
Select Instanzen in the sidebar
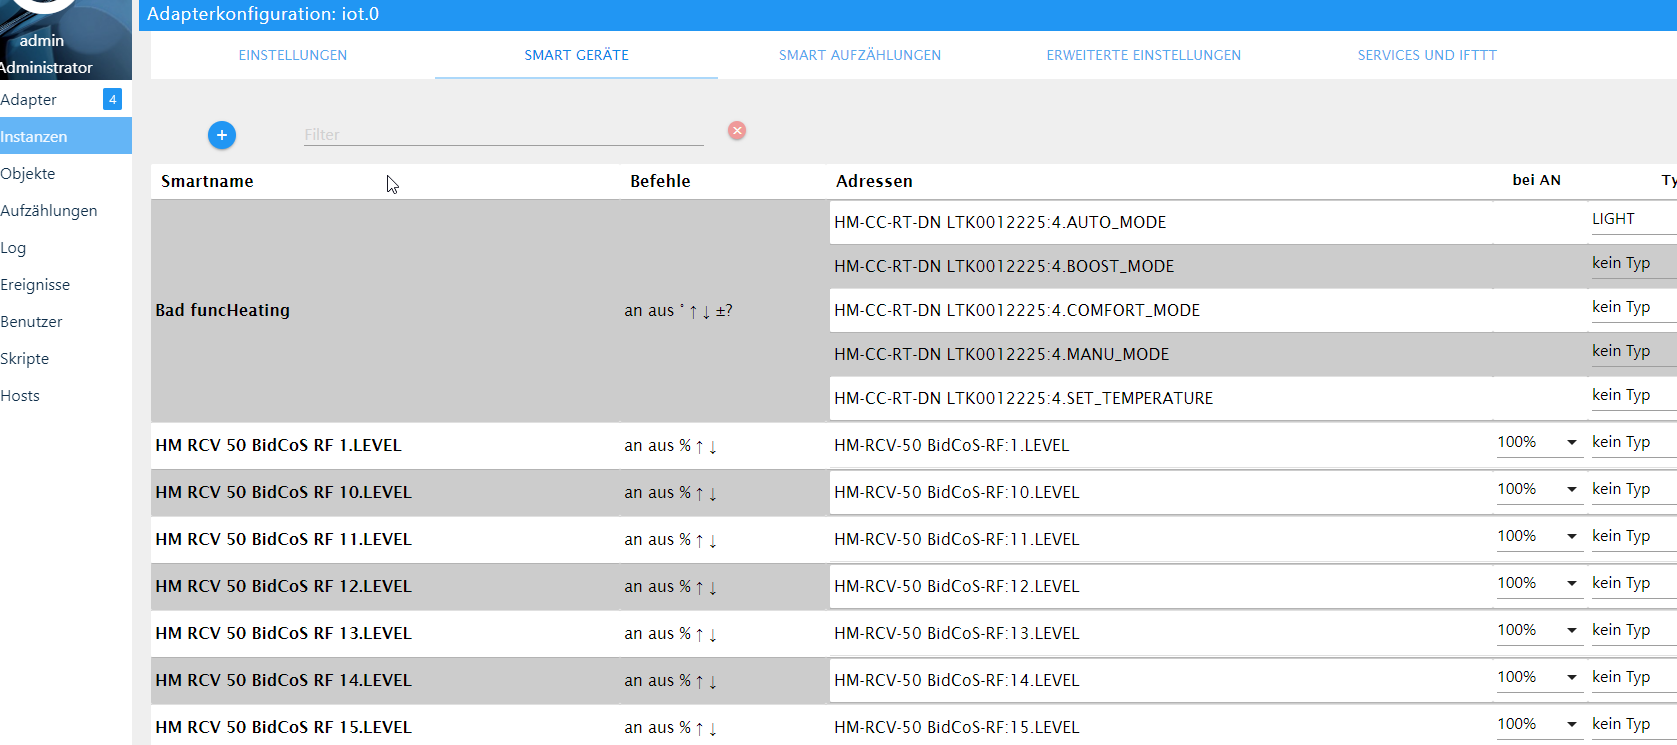tap(66, 136)
